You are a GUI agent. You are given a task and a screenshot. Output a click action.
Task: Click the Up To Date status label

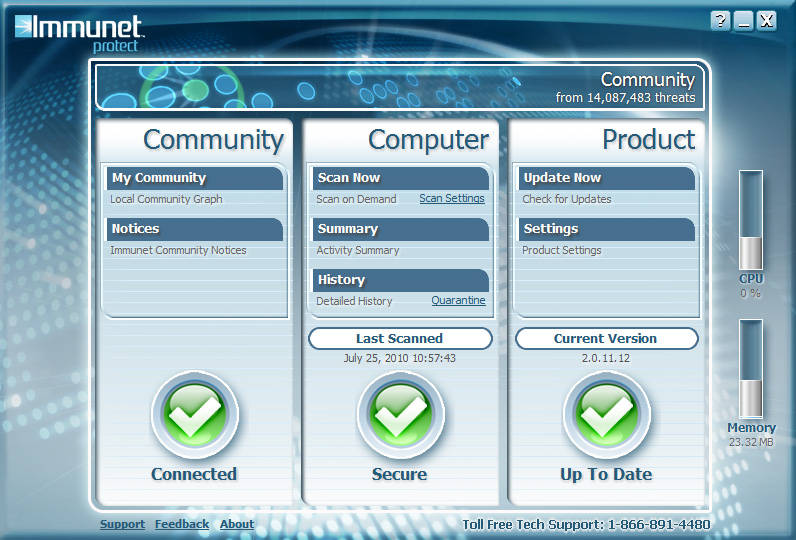click(x=606, y=474)
